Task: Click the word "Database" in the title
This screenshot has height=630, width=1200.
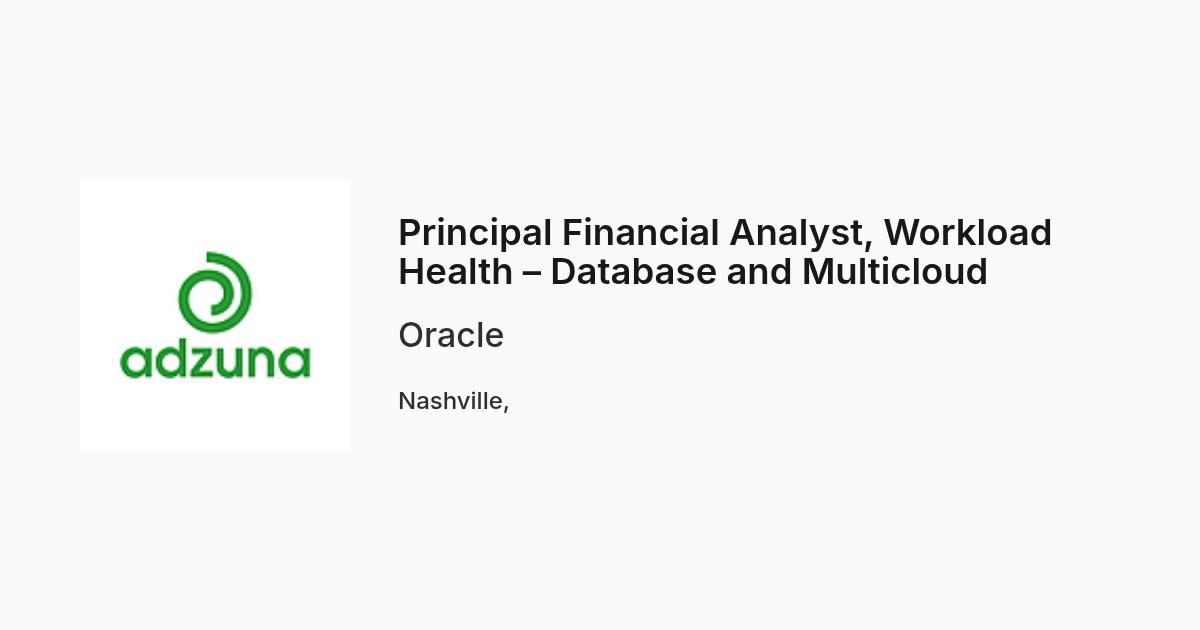Action: pos(633,272)
